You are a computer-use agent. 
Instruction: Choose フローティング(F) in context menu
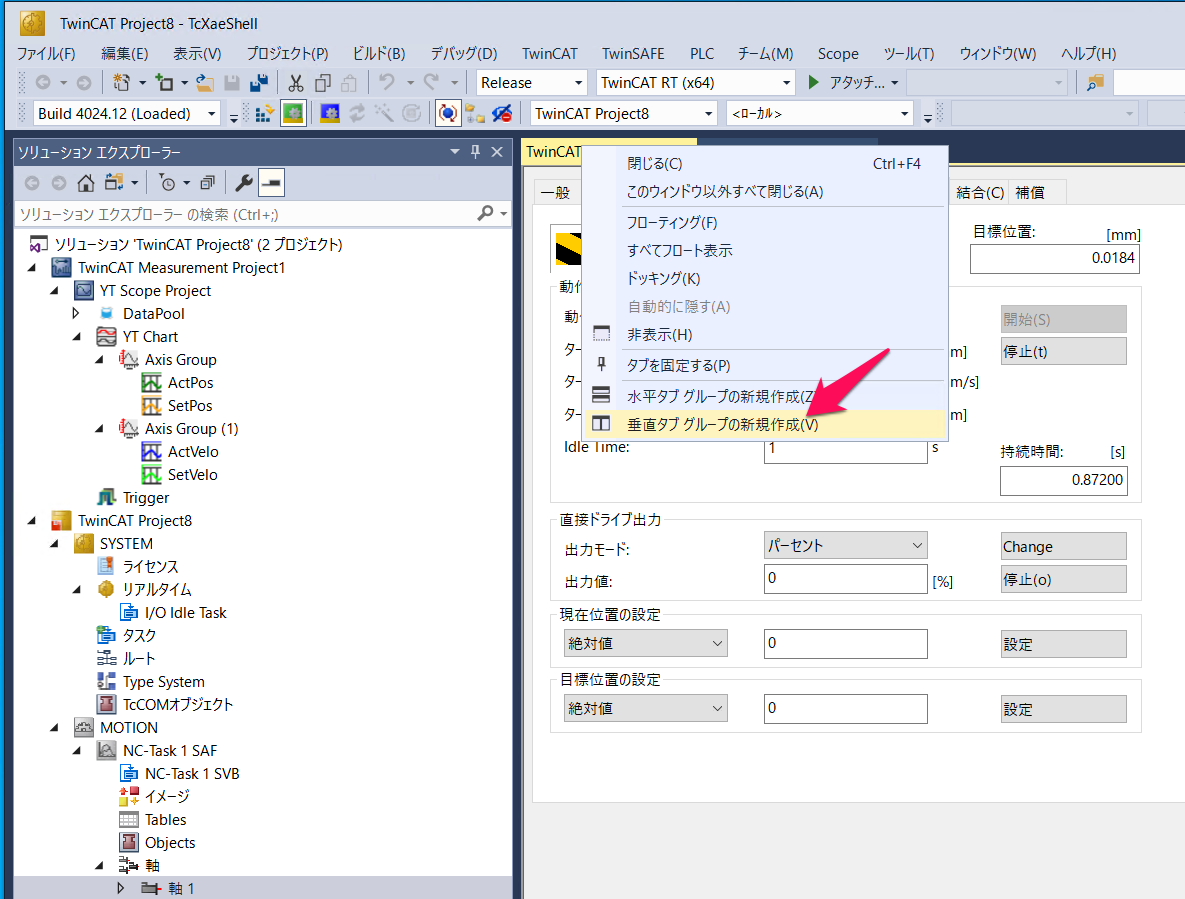(765, 223)
